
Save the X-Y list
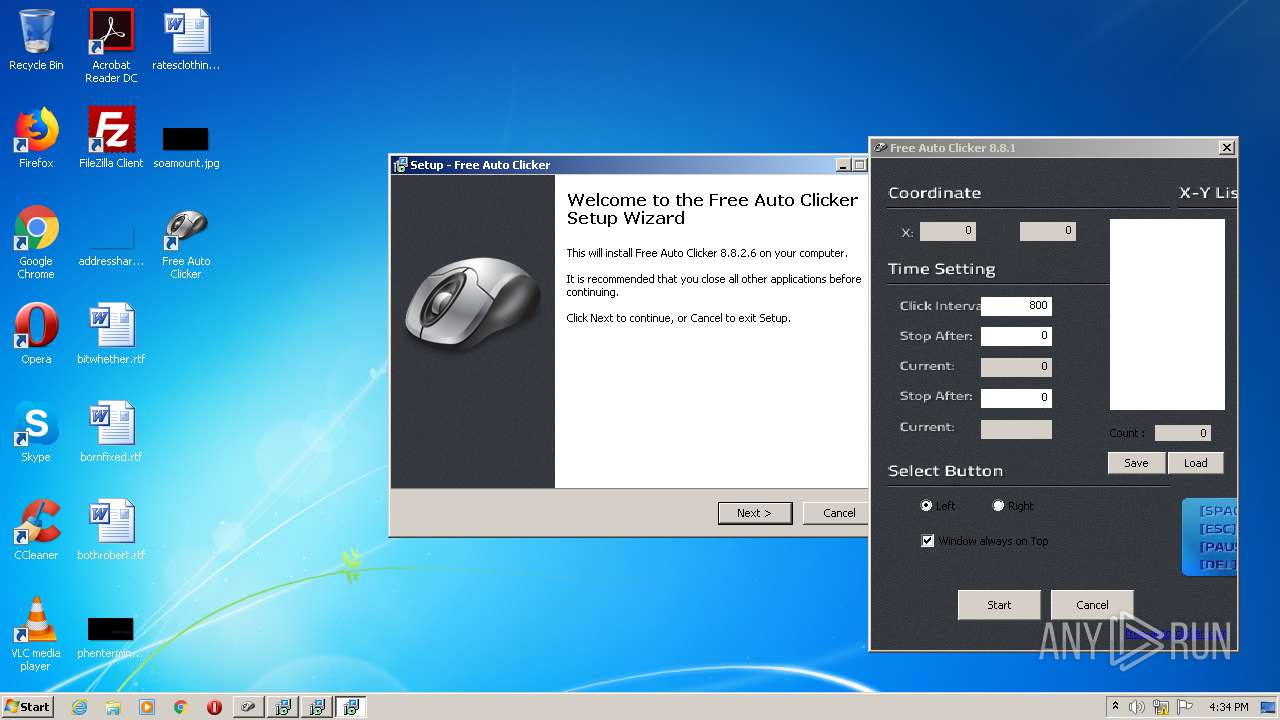(1136, 463)
